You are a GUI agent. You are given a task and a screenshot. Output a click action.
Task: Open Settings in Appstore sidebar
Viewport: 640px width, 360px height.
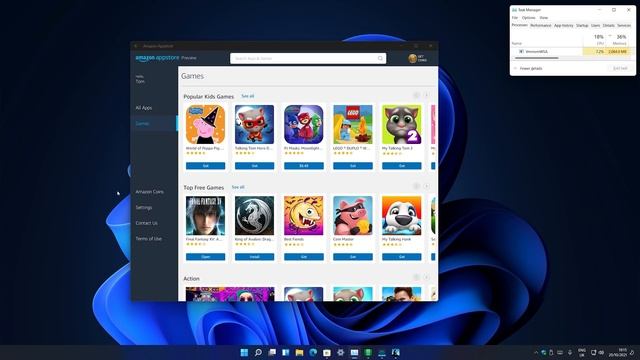point(144,208)
